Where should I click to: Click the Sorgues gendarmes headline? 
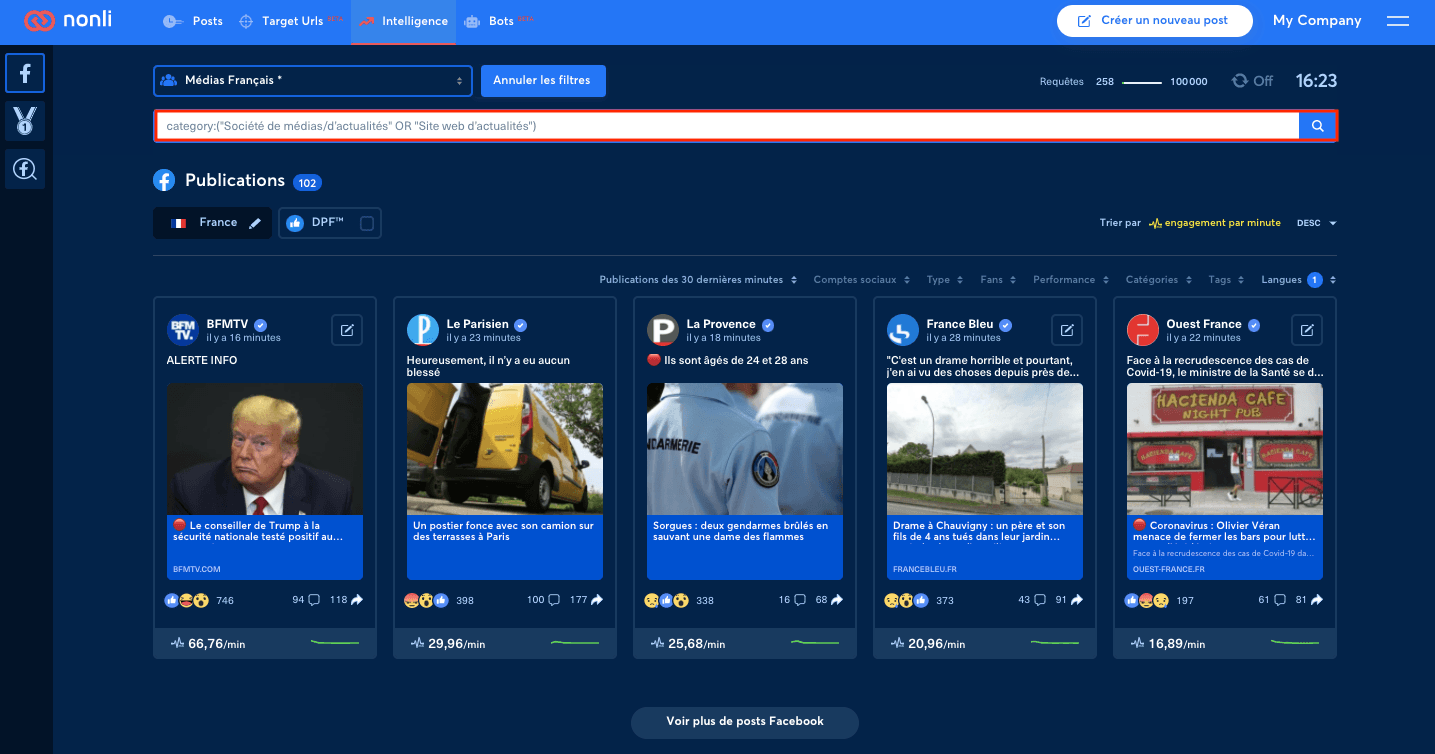click(x=740, y=531)
